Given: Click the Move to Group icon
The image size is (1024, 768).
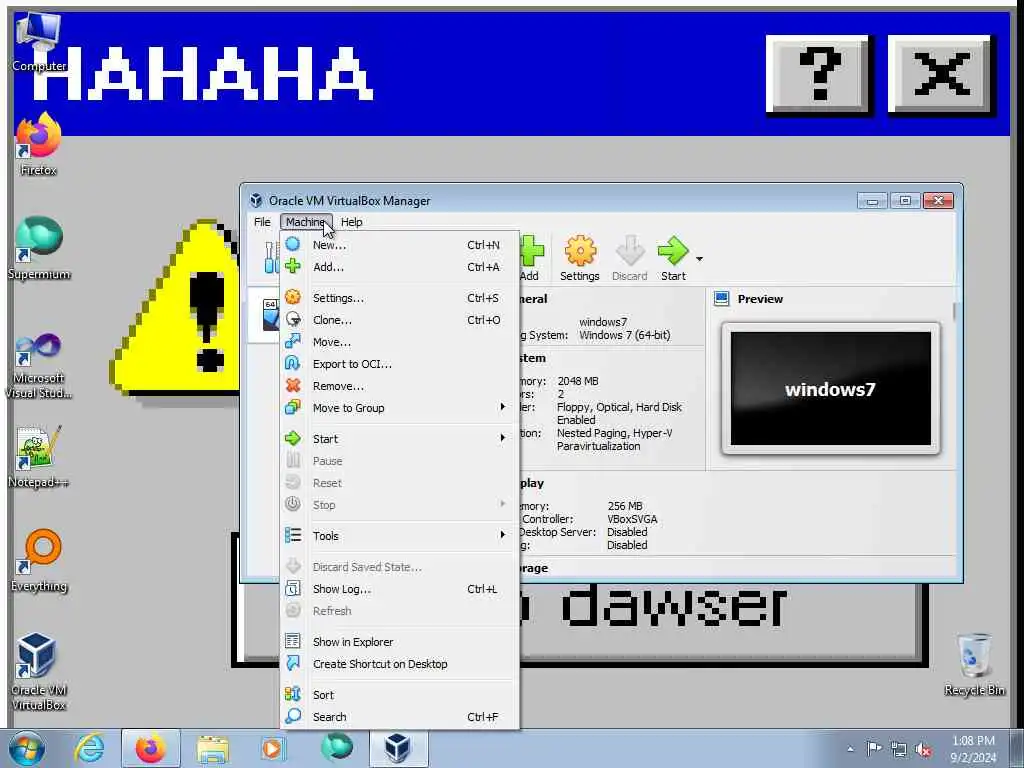Looking at the screenshot, I should click(293, 407).
